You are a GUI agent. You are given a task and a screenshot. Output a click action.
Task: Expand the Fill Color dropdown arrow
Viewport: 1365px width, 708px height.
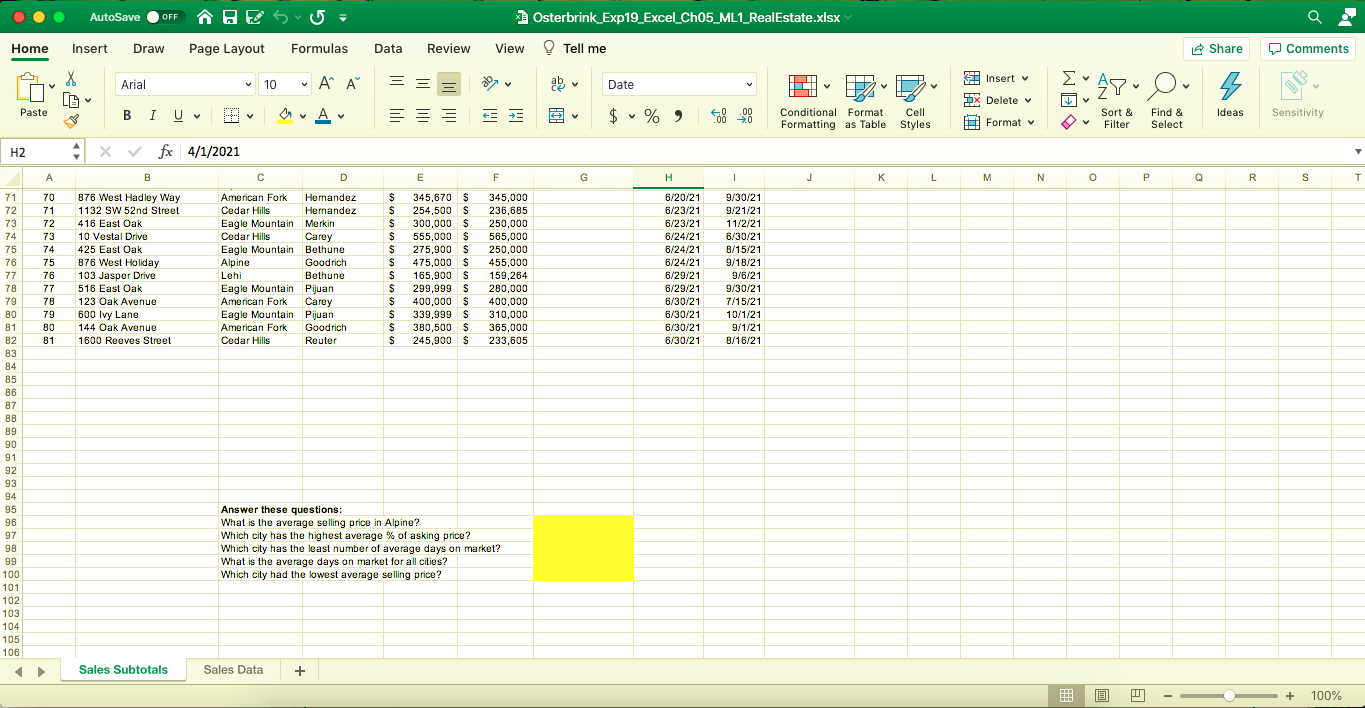pos(301,116)
